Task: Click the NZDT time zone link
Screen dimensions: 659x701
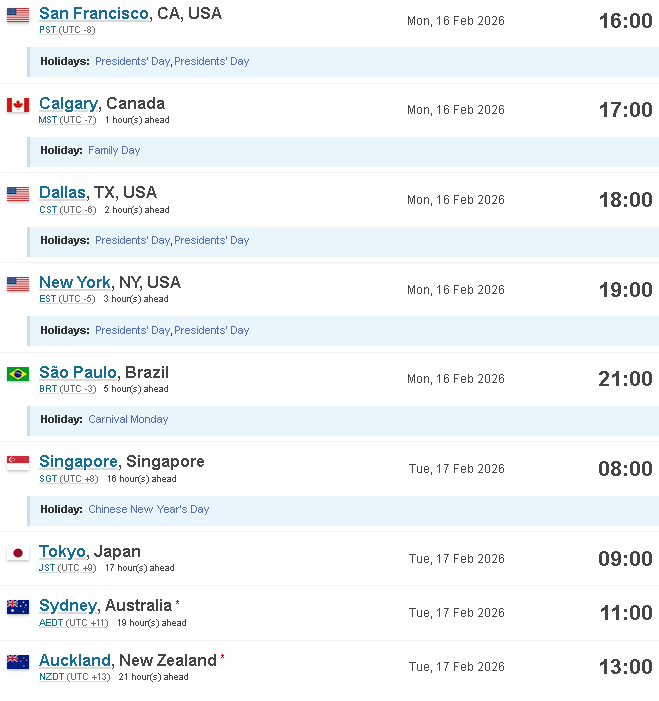Action: [x=51, y=677]
